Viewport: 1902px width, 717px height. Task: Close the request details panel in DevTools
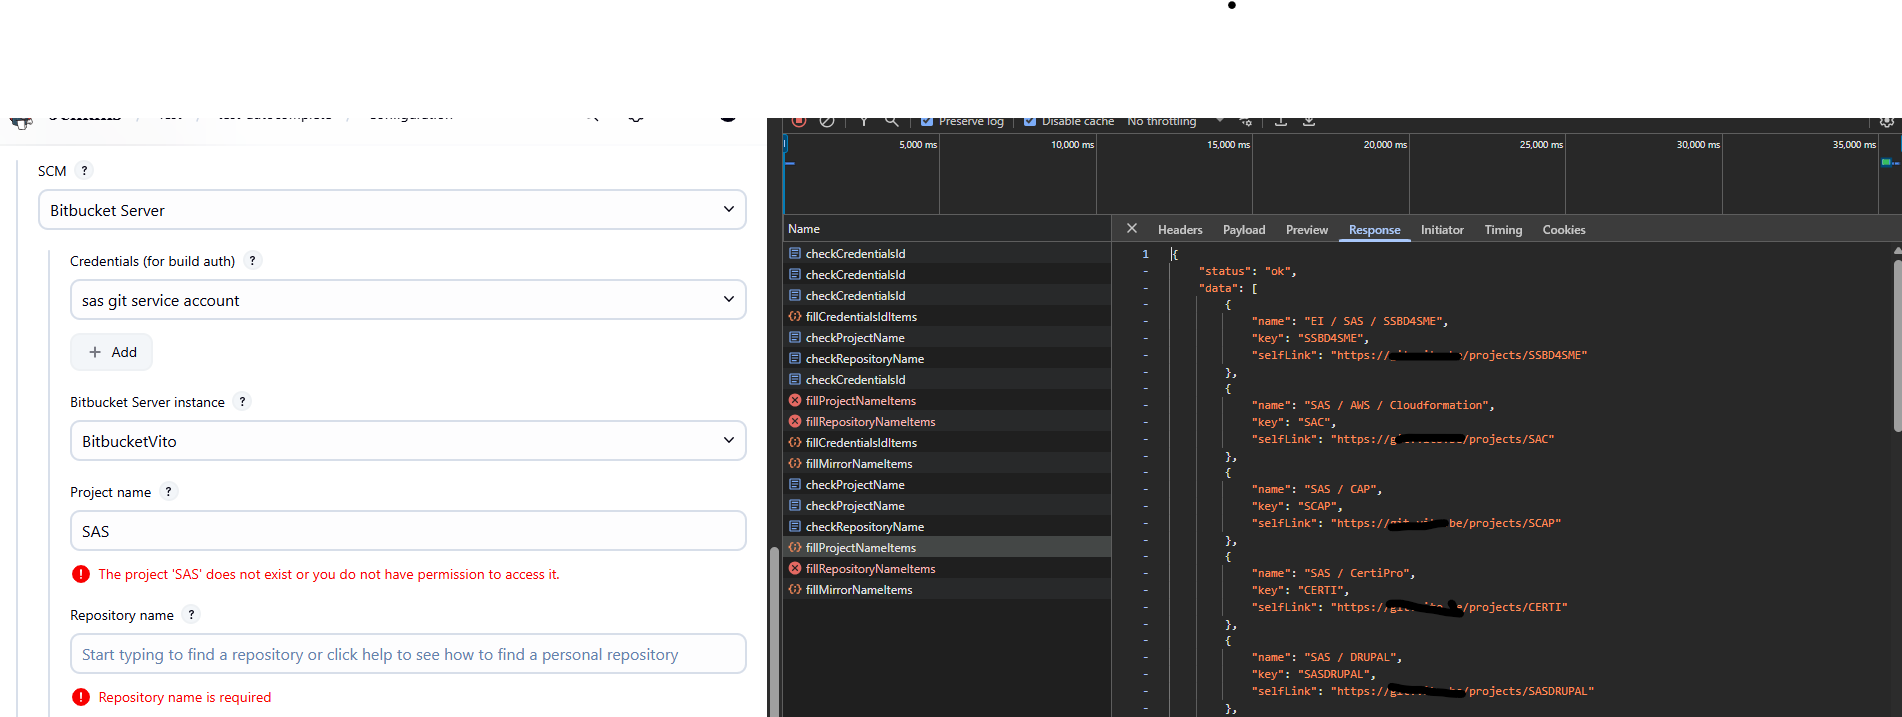[x=1132, y=229]
